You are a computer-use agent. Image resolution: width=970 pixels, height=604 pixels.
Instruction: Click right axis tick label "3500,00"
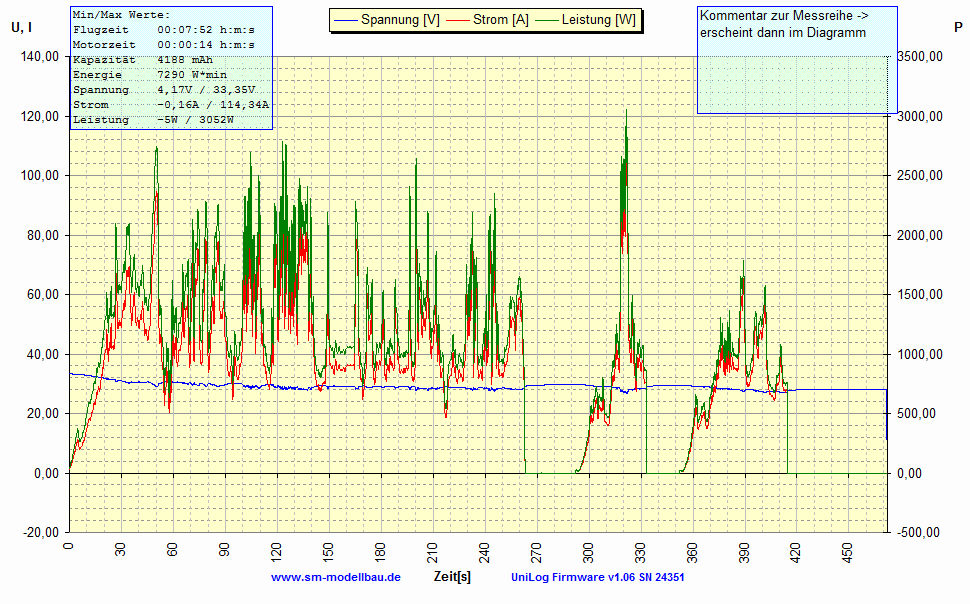pos(920,56)
